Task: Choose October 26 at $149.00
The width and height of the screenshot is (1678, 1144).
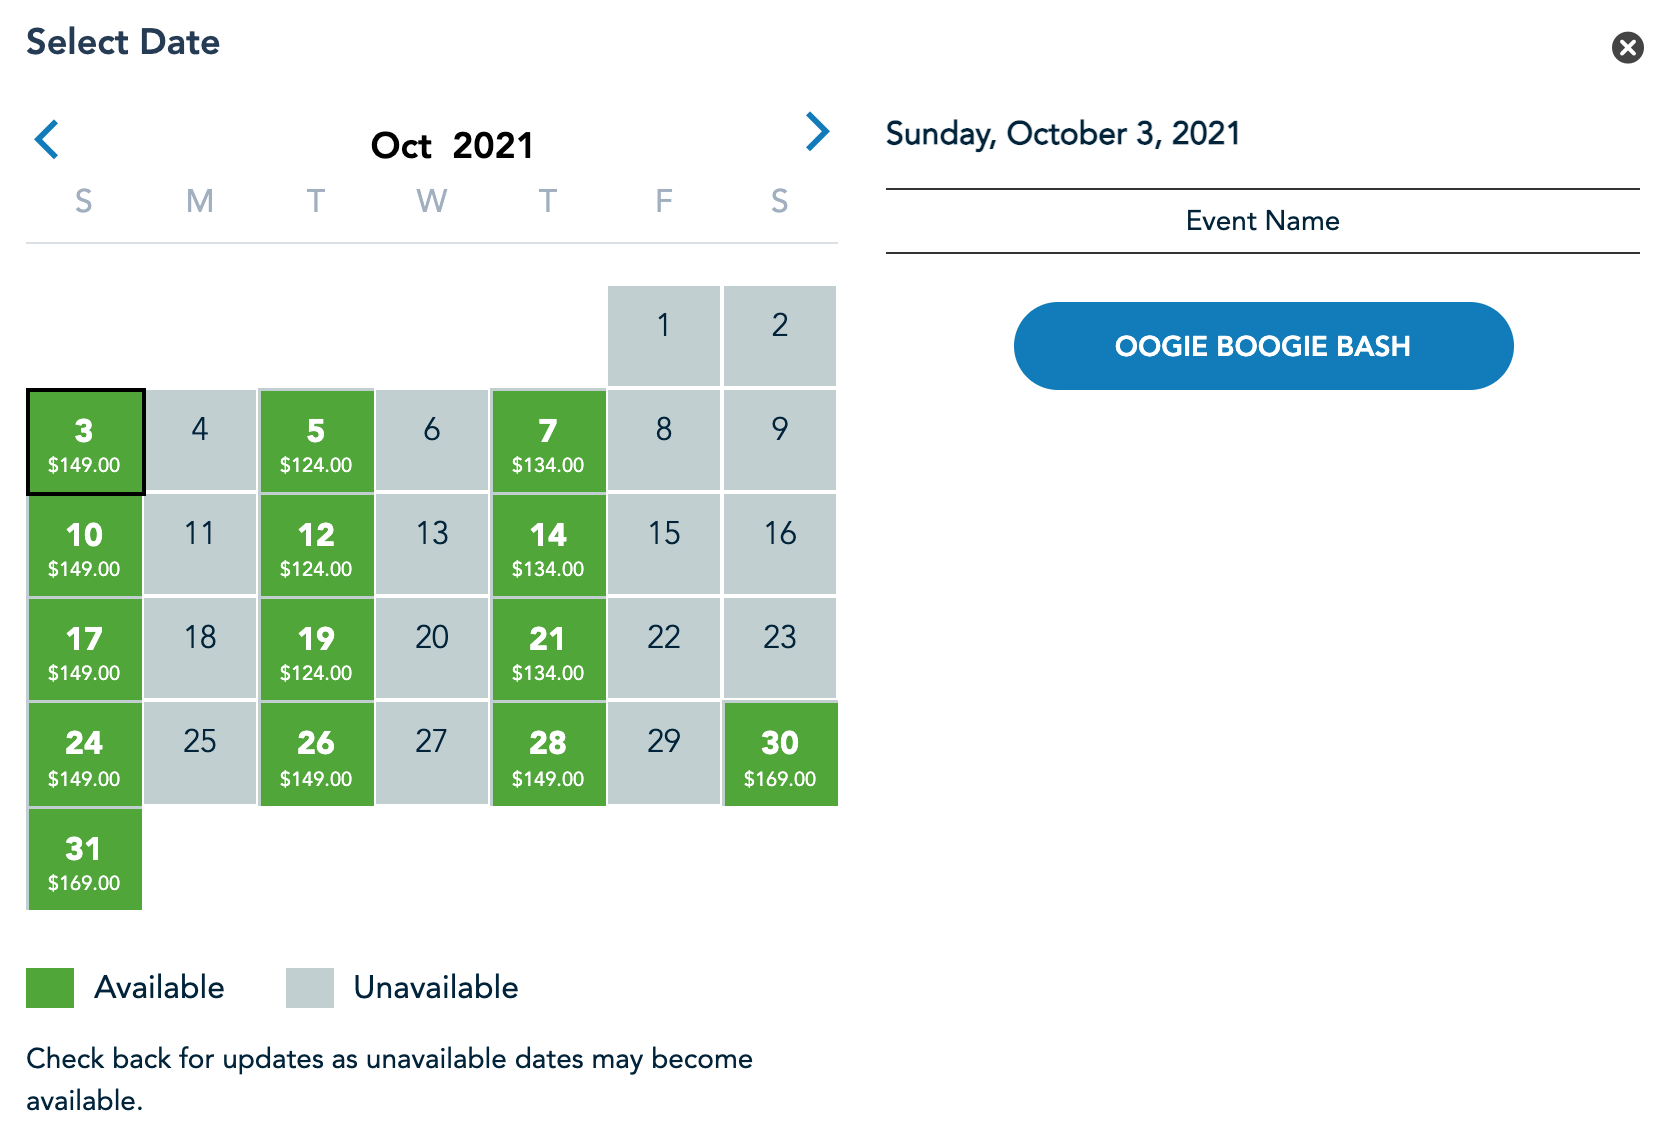Action: [x=316, y=755]
